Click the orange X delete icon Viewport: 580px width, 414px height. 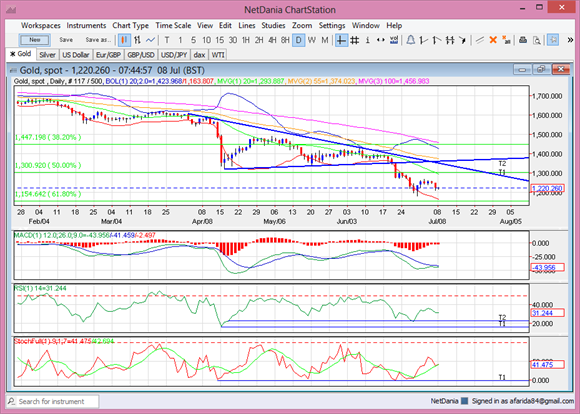coord(493,40)
